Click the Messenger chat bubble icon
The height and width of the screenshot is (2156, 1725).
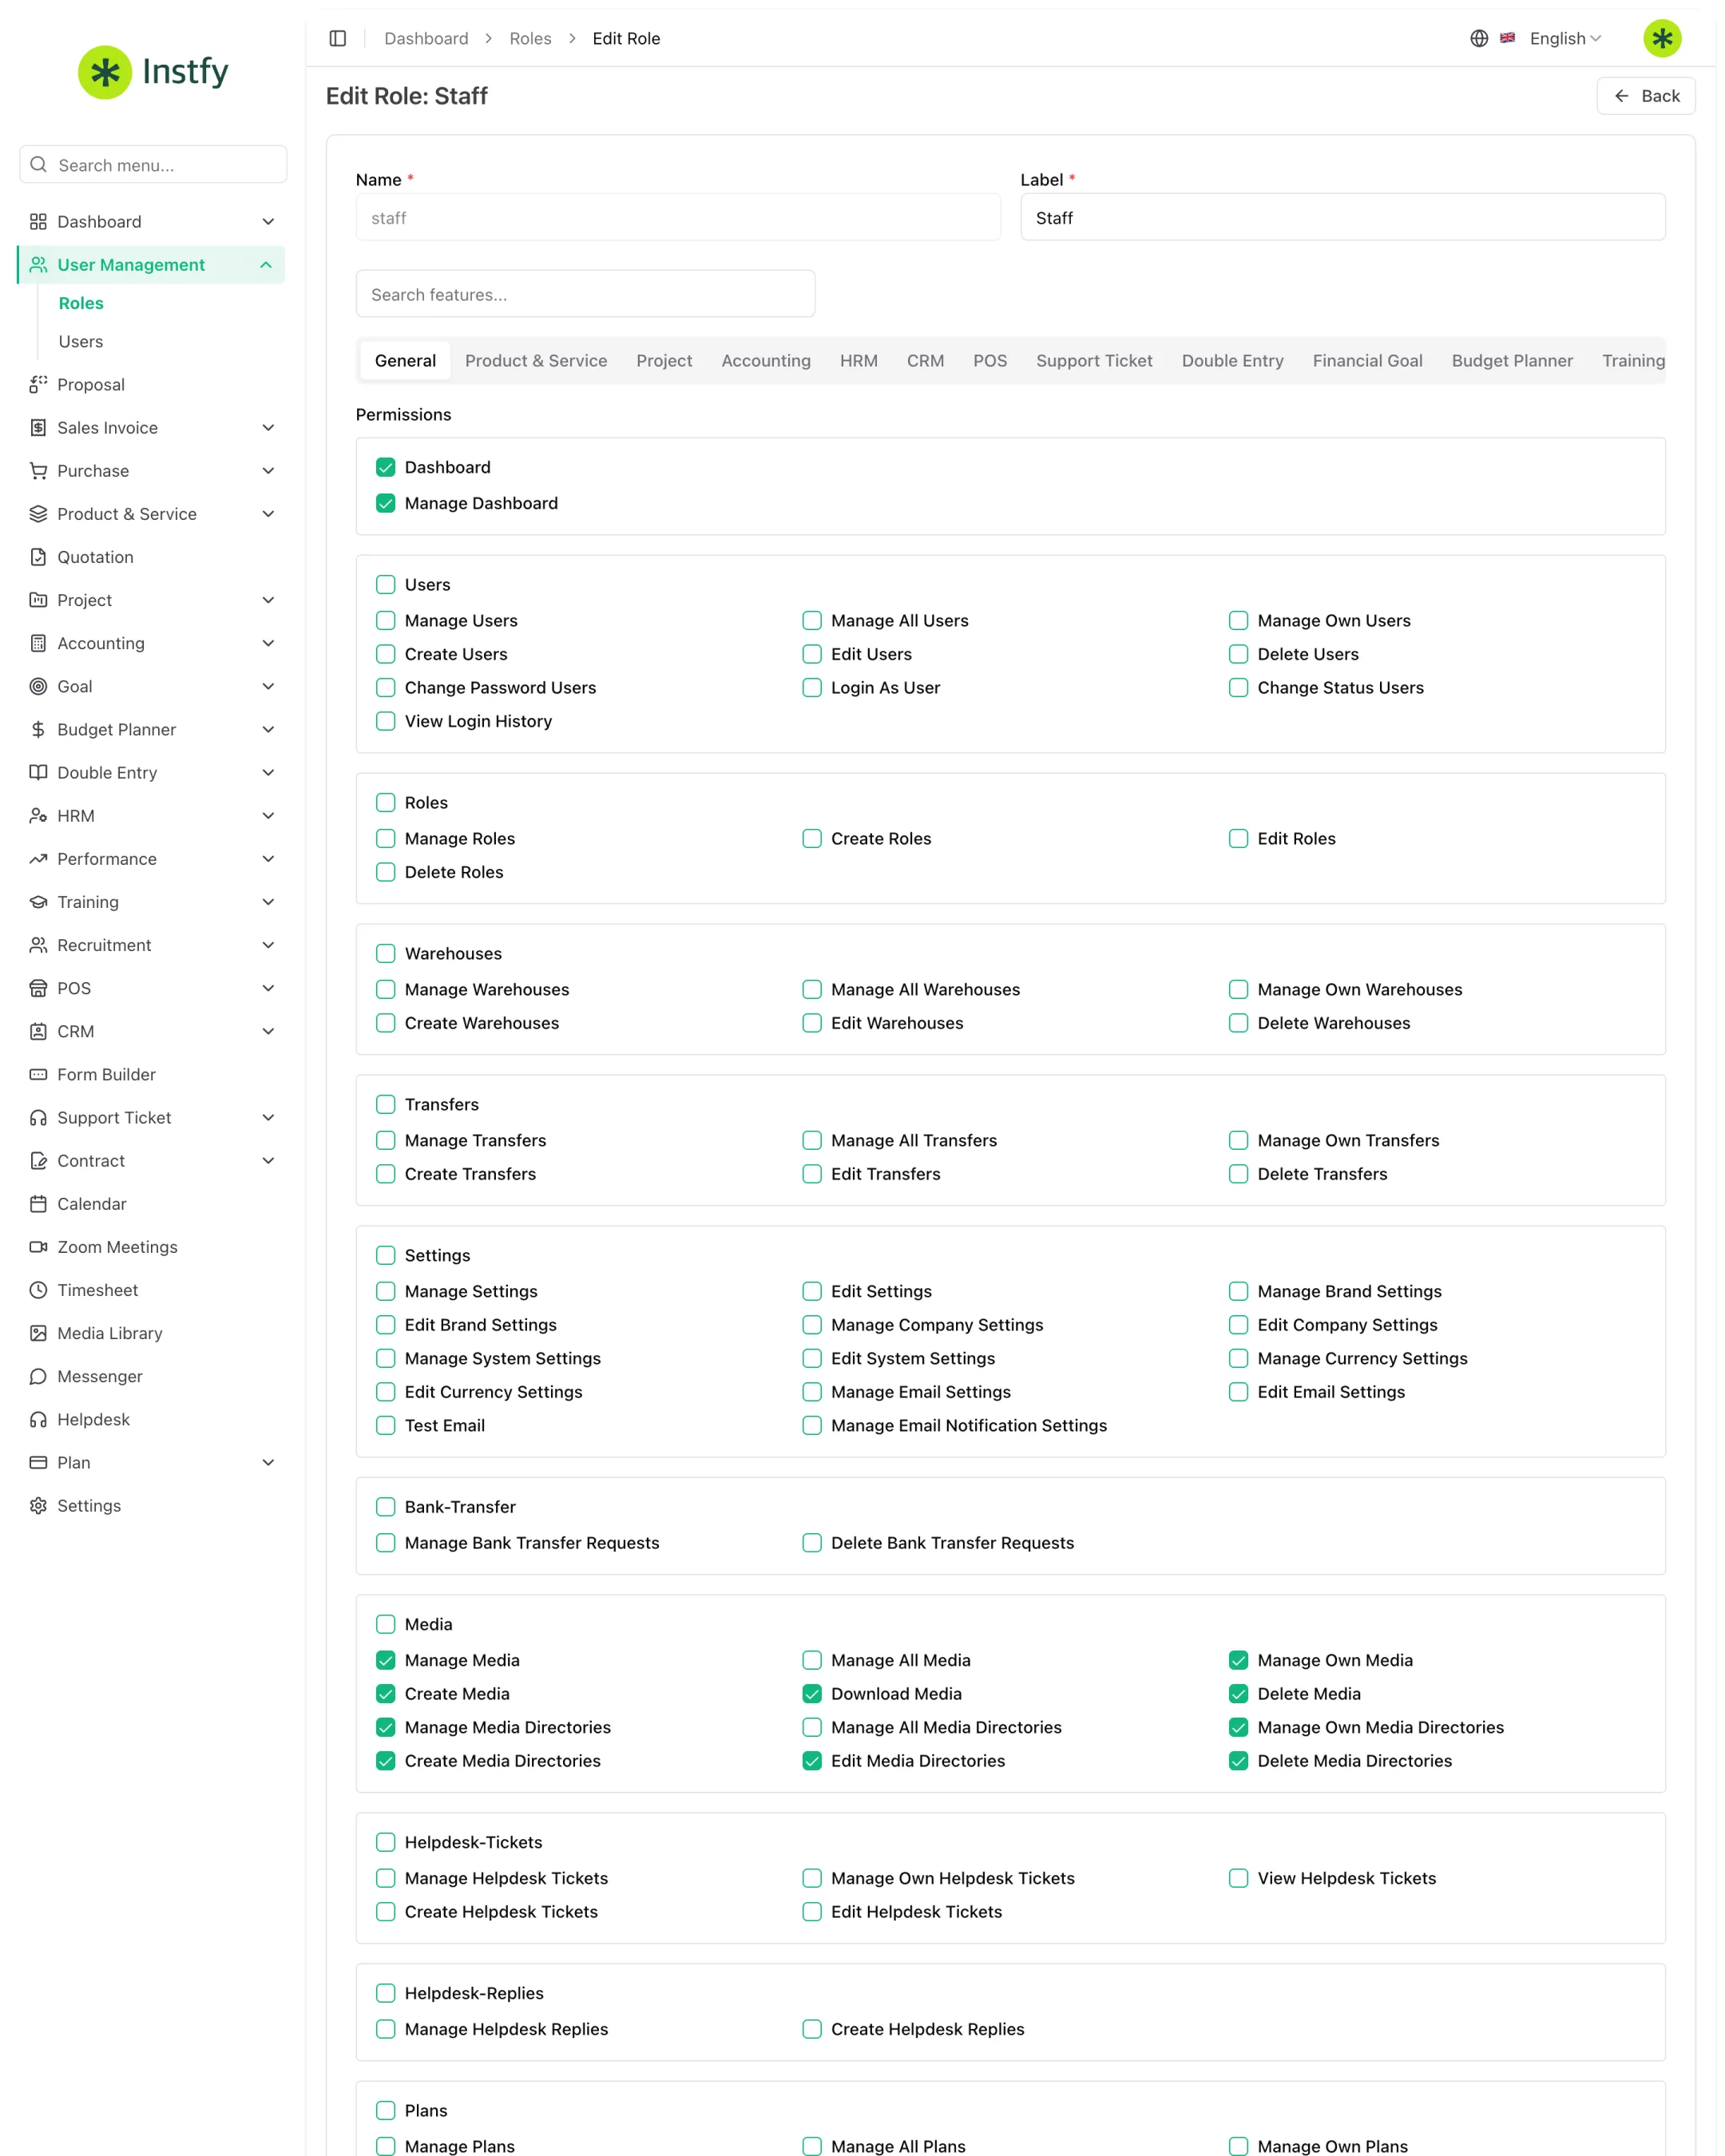click(x=38, y=1376)
